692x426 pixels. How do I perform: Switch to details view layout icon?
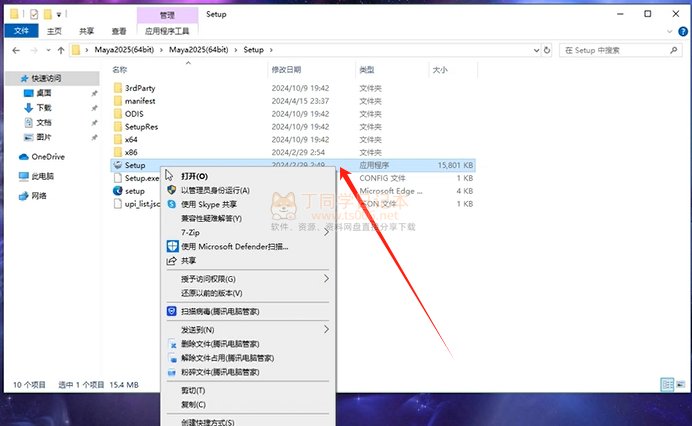point(667,385)
